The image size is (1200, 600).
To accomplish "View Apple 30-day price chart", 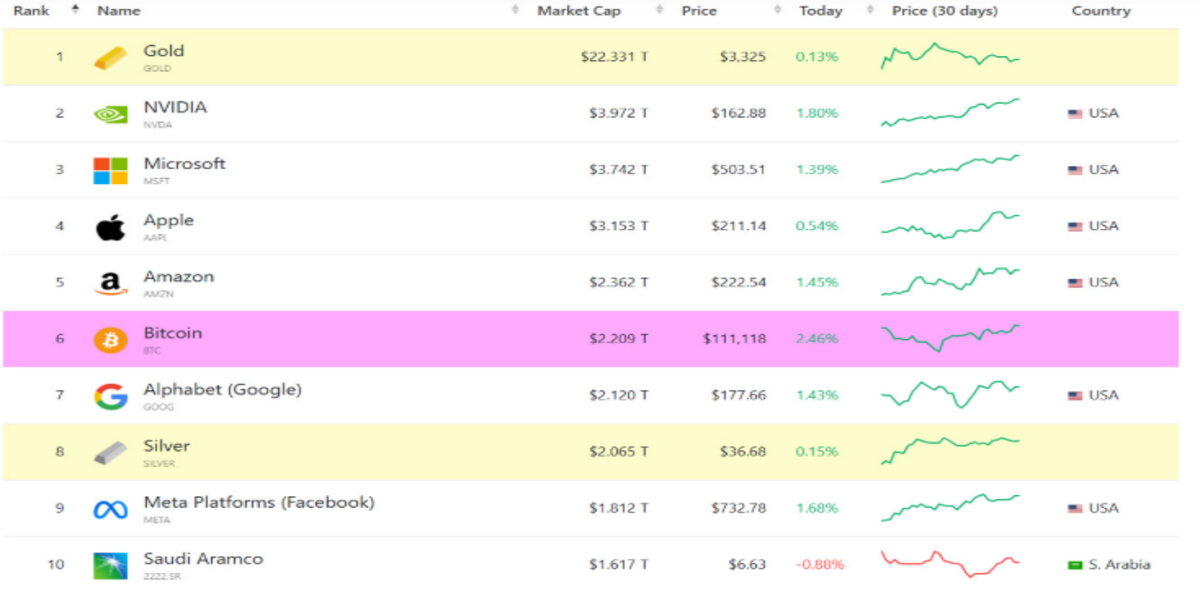I will click(x=950, y=225).
